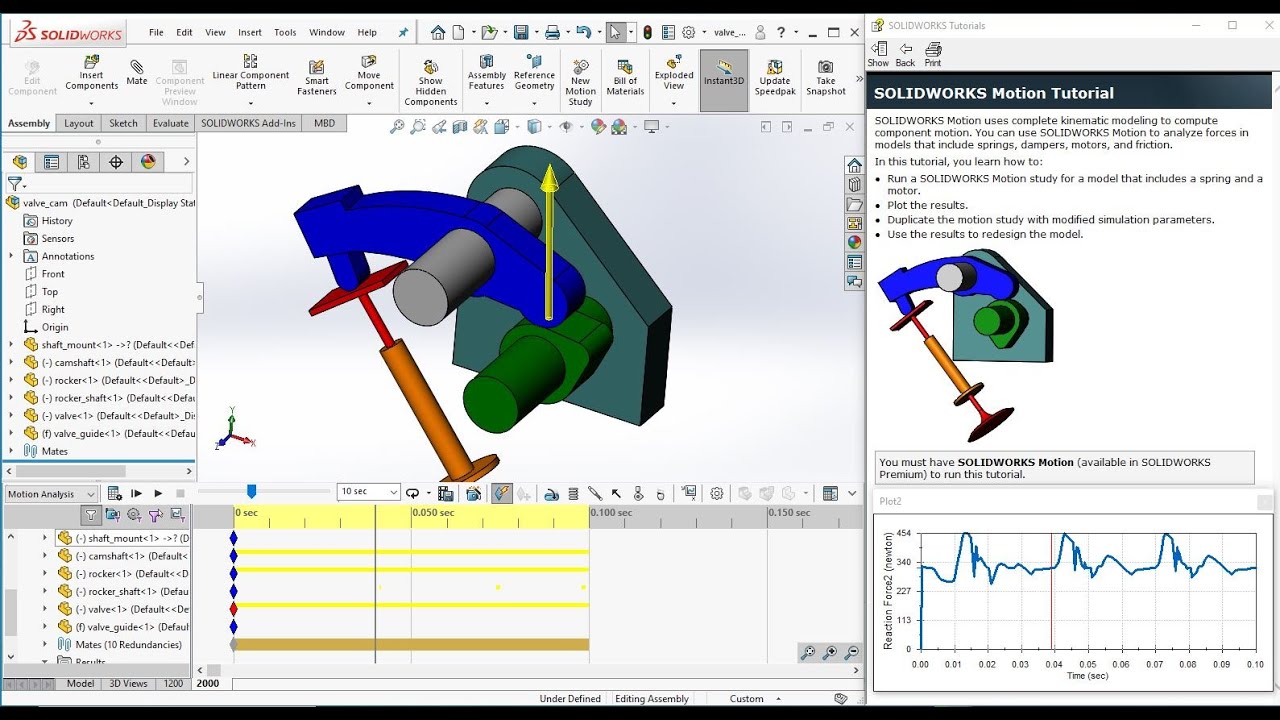Click Play from Start in the Motion Manager
This screenshot has height=720, width=1280.
tap(136, 493)
